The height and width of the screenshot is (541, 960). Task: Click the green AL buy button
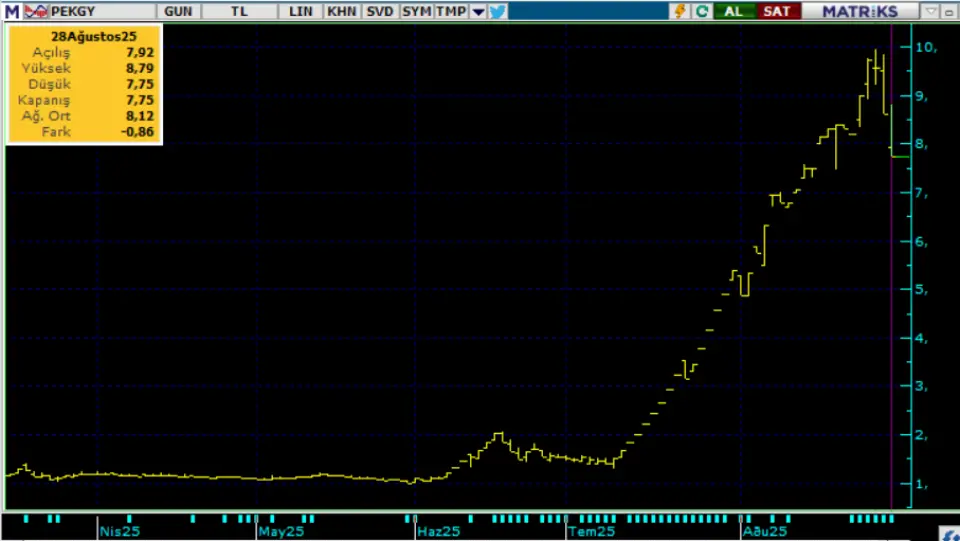(x=734, y=11)
